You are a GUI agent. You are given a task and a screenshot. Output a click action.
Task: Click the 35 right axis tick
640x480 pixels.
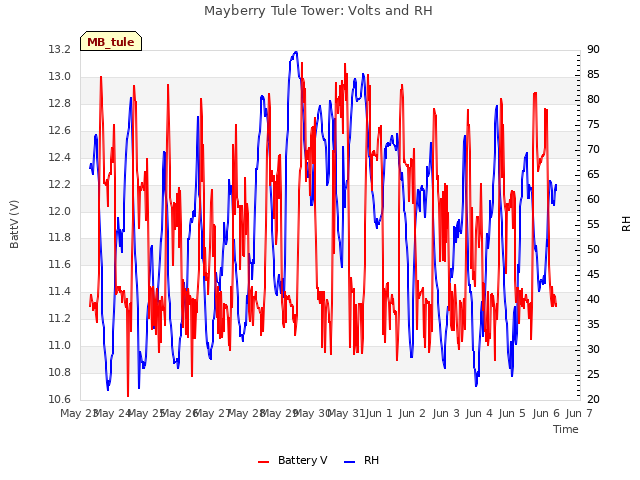[x=593, y=324]
